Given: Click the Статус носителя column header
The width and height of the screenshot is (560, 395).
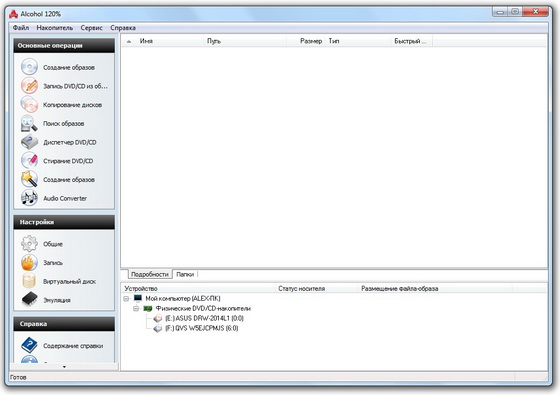Looking at the screenshot, I should tap(317, 289).
